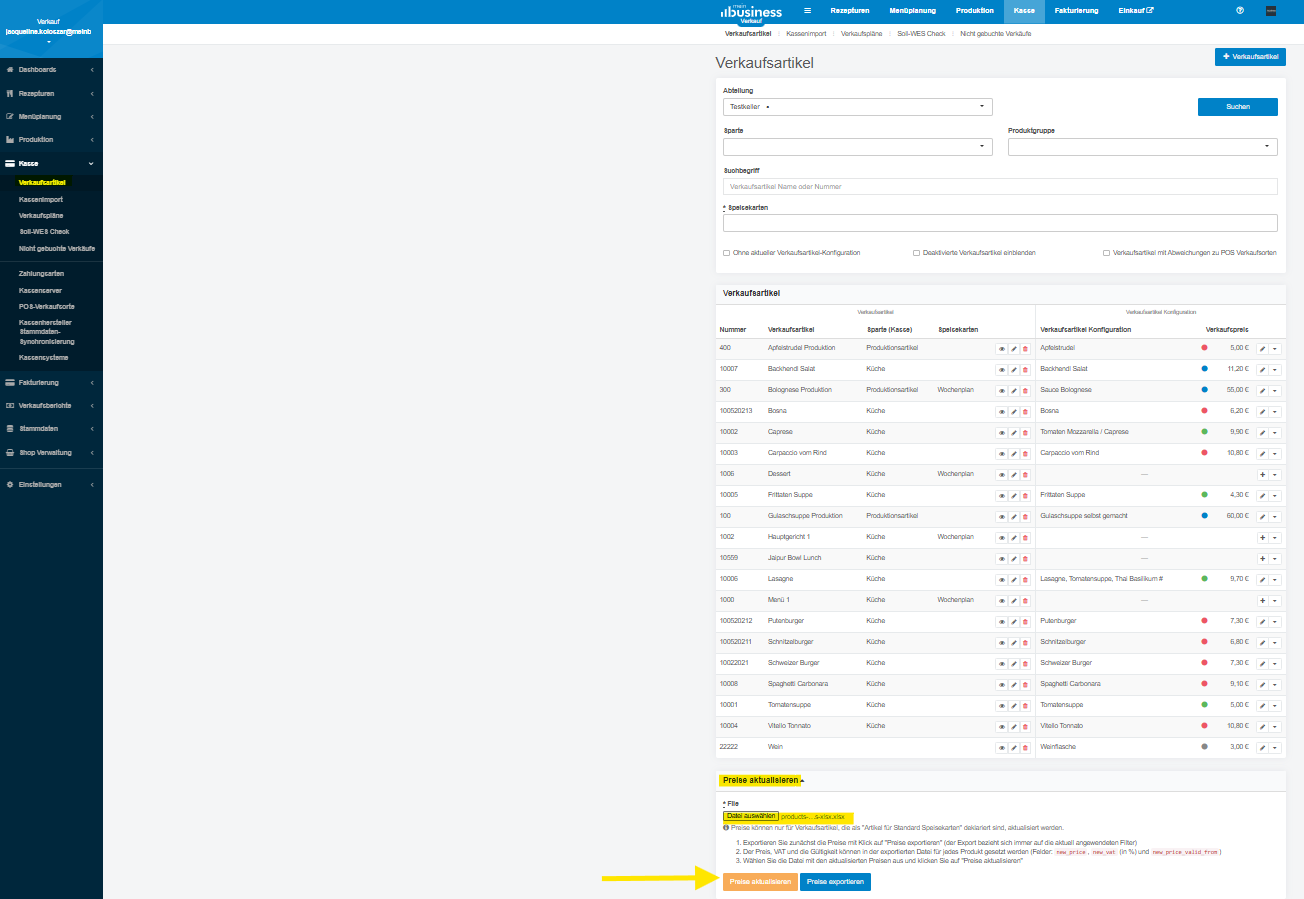View the Apfelstrudel Produktion eye icon

point(1001,348)
